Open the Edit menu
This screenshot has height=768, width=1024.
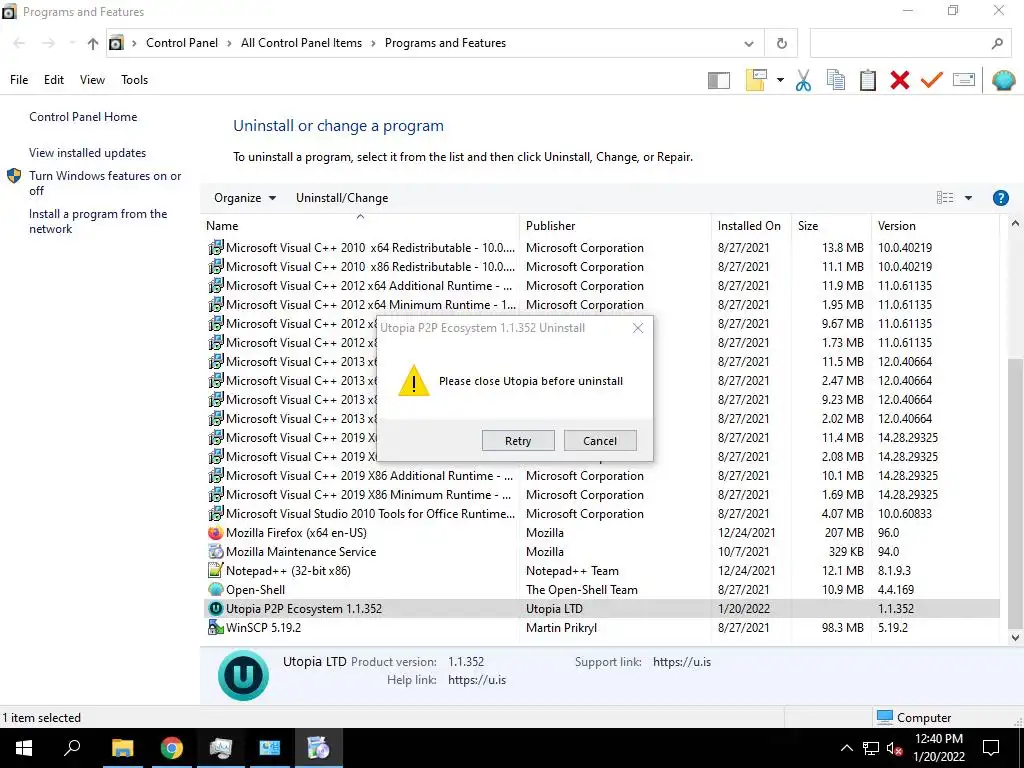pos(54,80)
